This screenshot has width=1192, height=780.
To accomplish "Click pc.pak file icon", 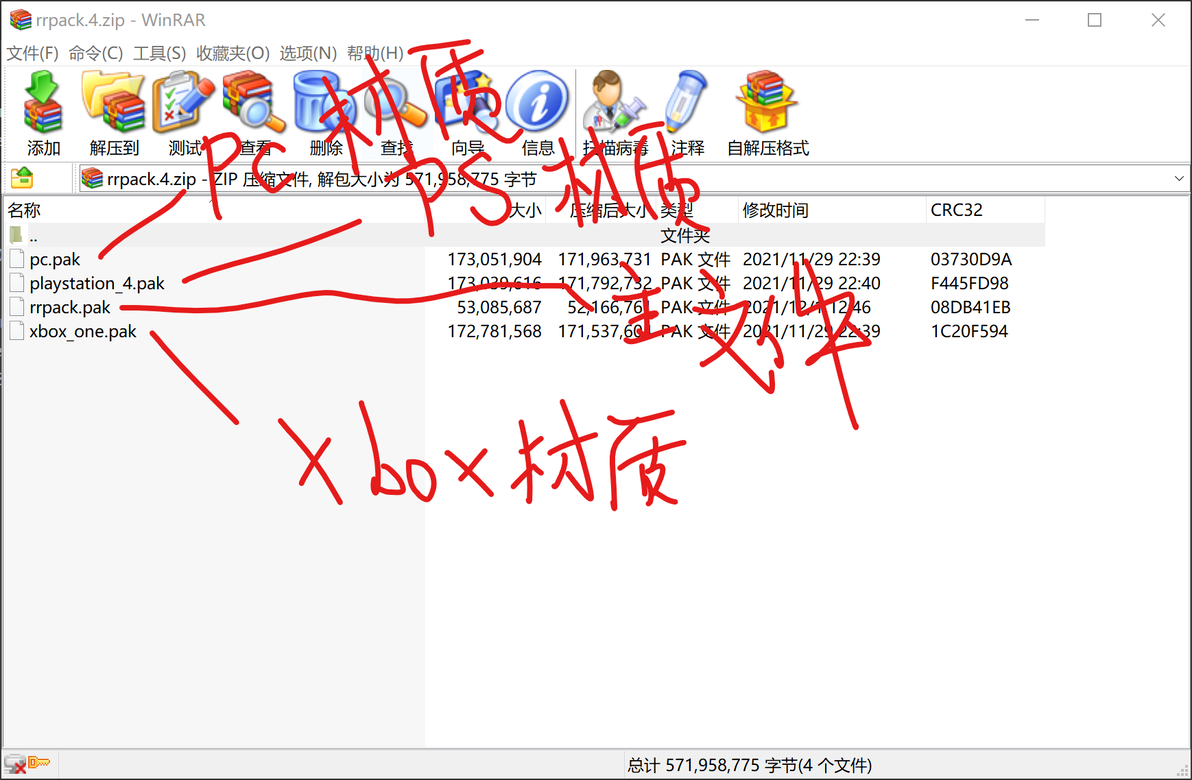I will click(x=17, y=258).
